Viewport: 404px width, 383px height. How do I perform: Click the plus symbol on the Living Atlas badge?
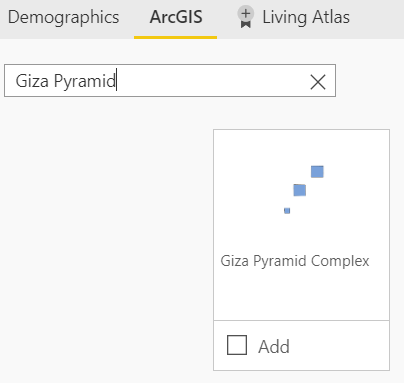[246, 14]
